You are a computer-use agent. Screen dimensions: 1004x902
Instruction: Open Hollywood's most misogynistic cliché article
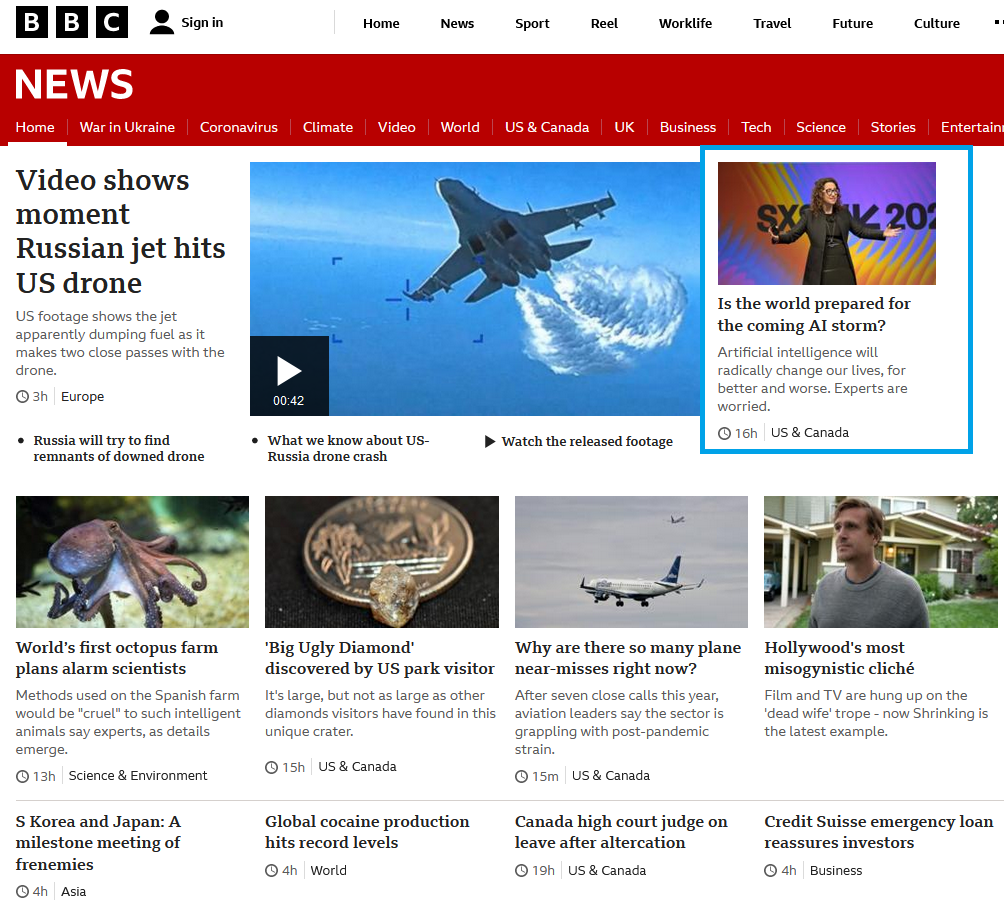pyautogui.click(x=839, y=657)
